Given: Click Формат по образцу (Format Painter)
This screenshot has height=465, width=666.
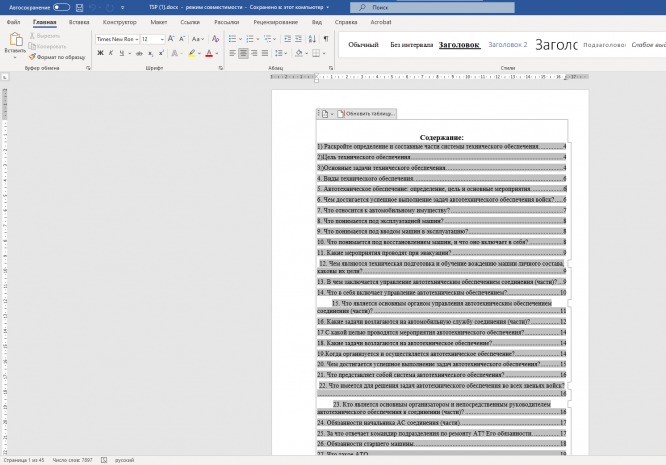Looking at the screenshot, I should pyautogui.click(x=57, y=57).
